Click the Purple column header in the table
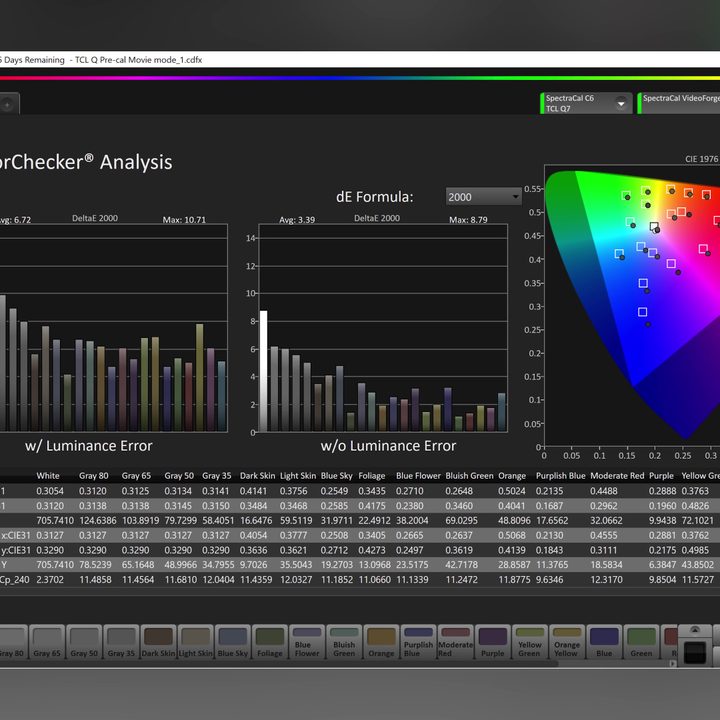 661,476
